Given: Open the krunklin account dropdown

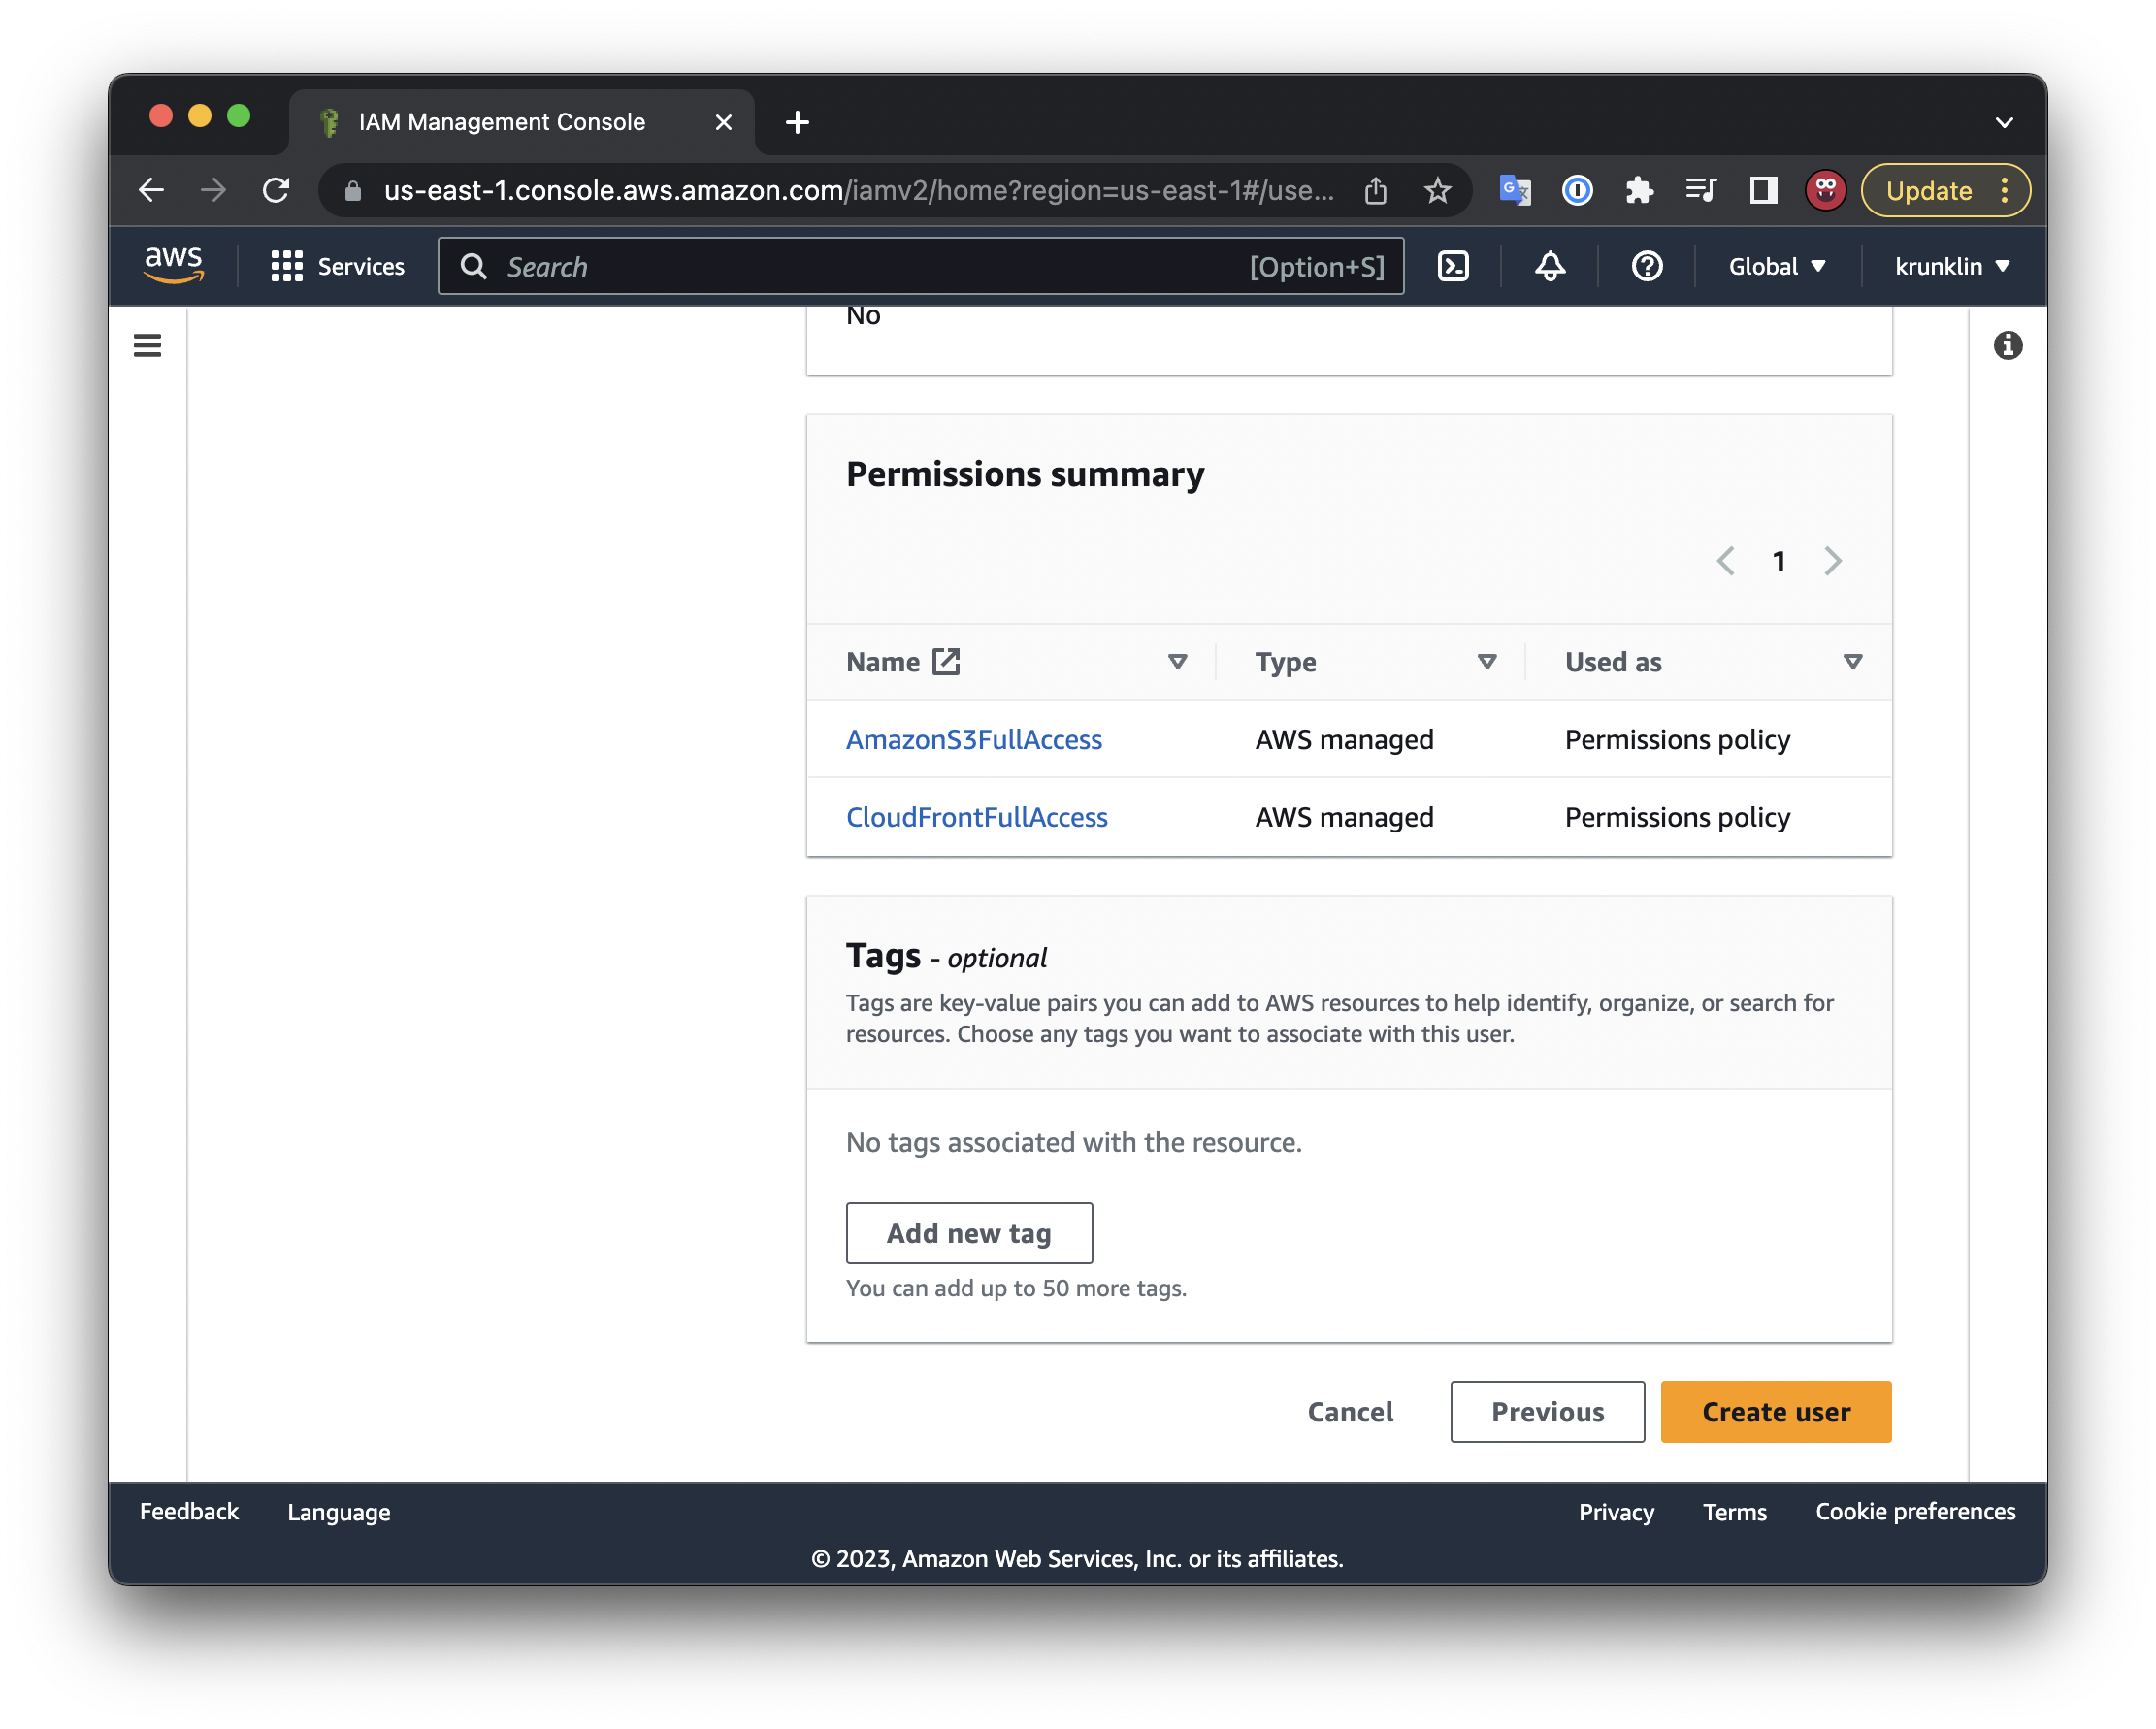Looking at the screenshot, I should click(x=1951, y=266).
